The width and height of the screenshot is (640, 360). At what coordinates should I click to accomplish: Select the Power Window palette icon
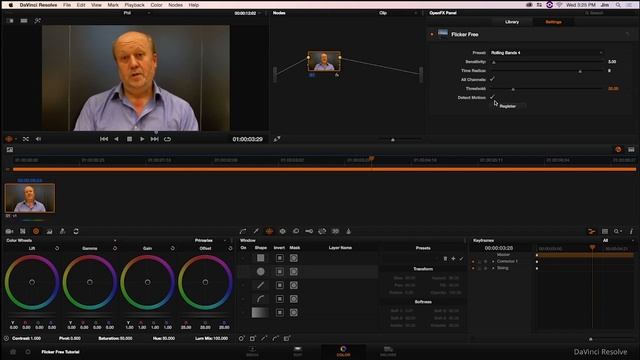point(269,231)
